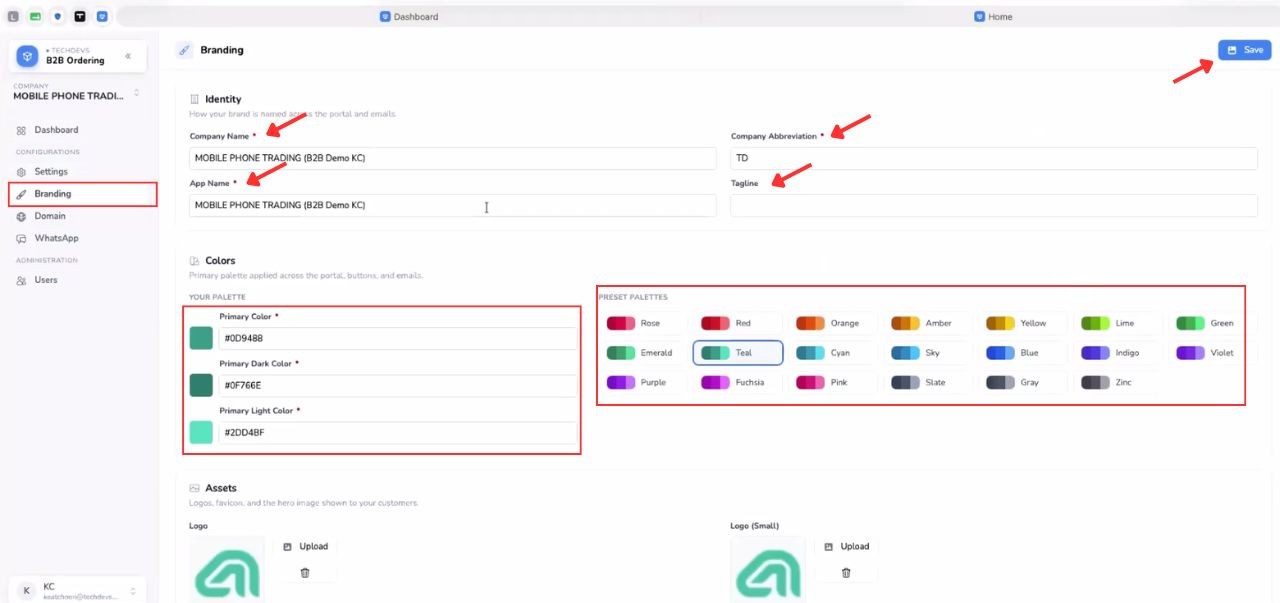The image size is (1280, 603).
Task: Focus the Company Name input field
Action: pyautogui.click(x=453, y=158)
